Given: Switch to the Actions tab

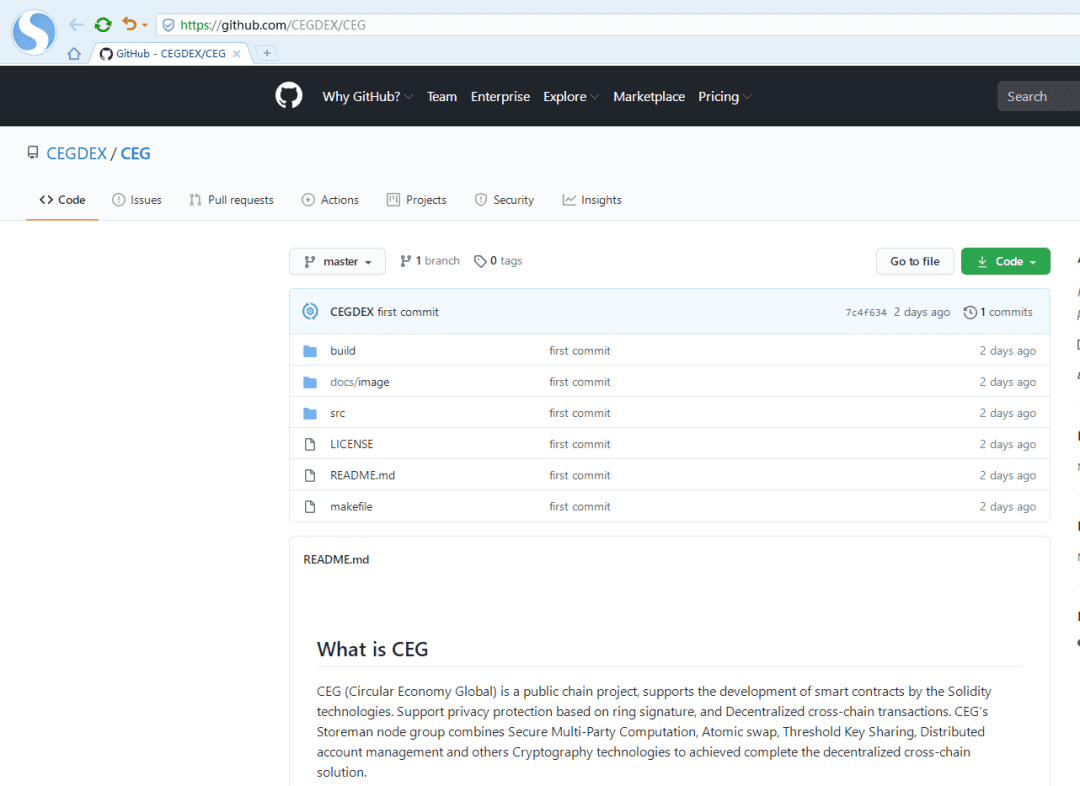Looking at the screenshot, I should (330, 200).
